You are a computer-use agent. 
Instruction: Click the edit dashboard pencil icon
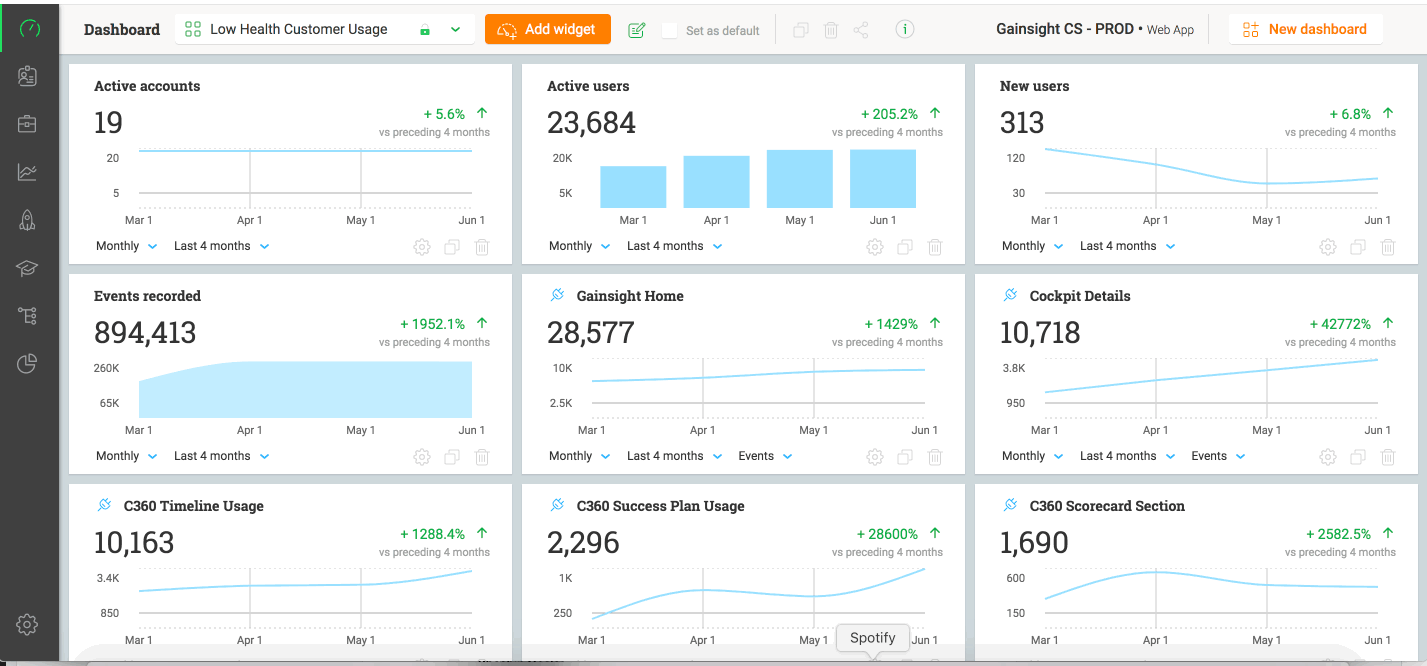tap(637, 30)
